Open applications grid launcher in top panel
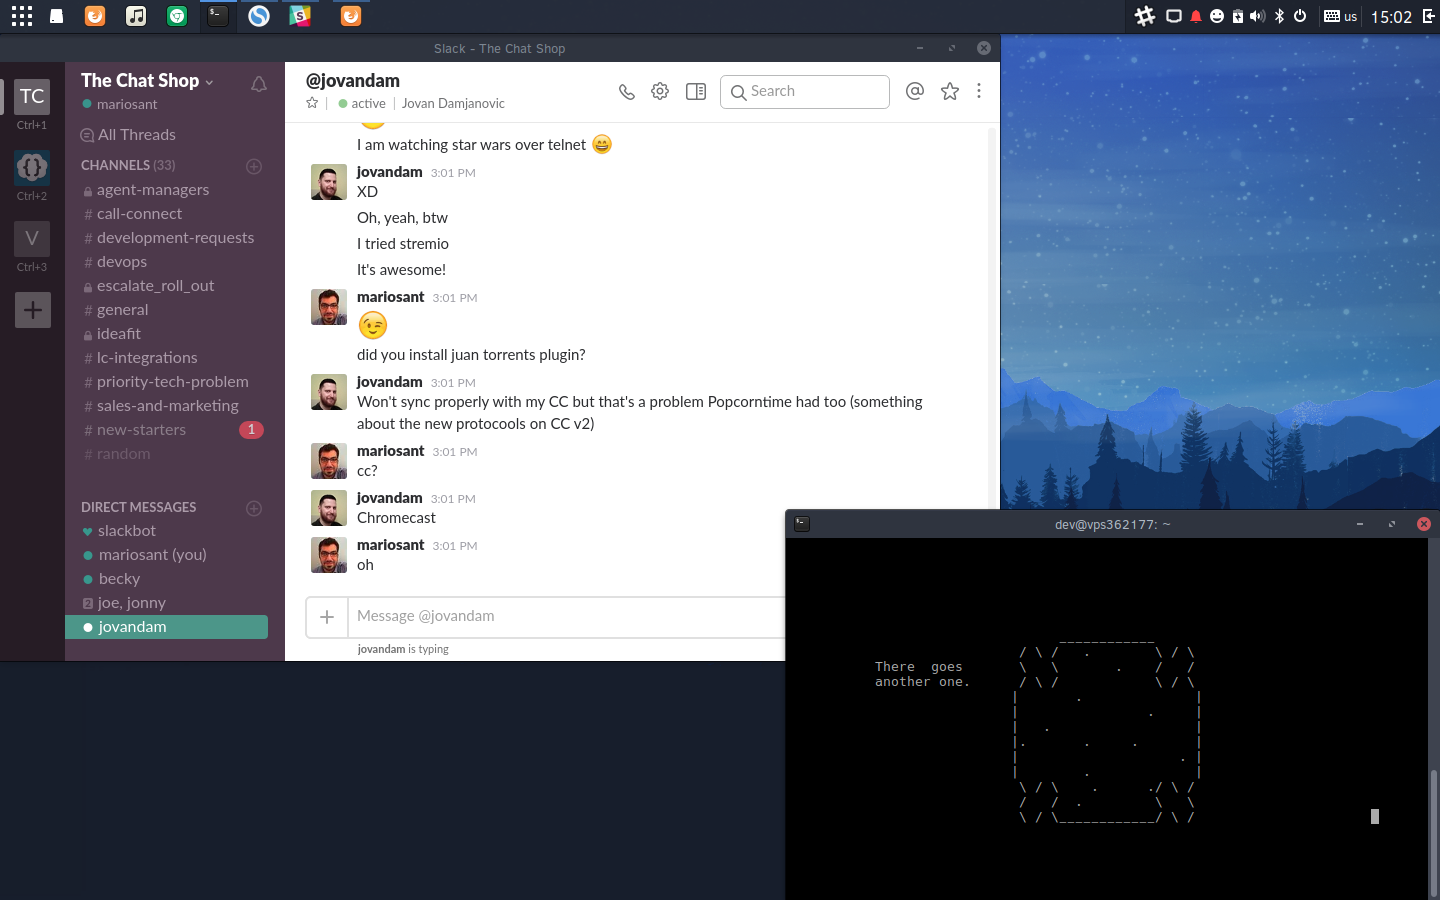1440x900 pixels. click(22, 16)
